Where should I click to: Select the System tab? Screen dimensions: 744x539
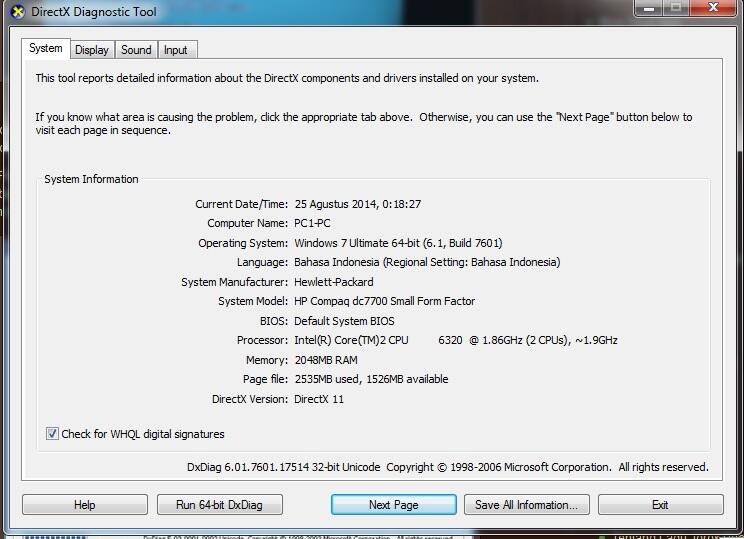[x=46, y=48]
